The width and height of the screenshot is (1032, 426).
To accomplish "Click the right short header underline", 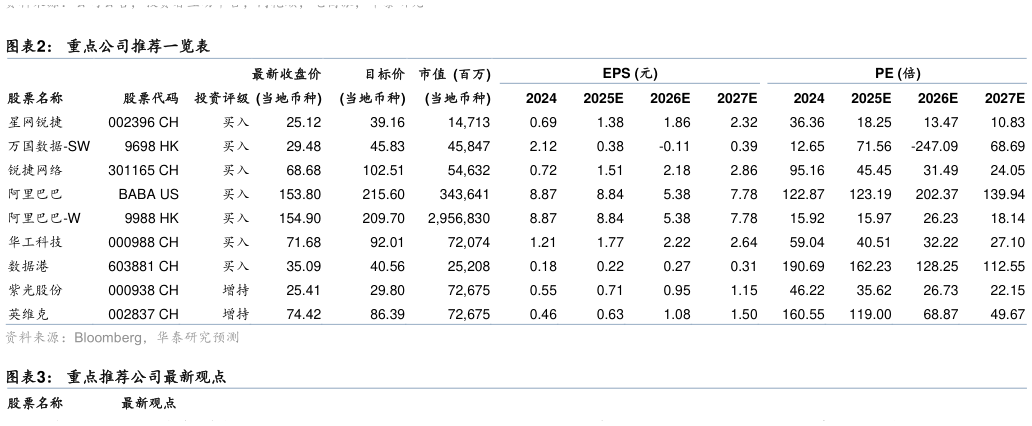I will coord(896,83).
